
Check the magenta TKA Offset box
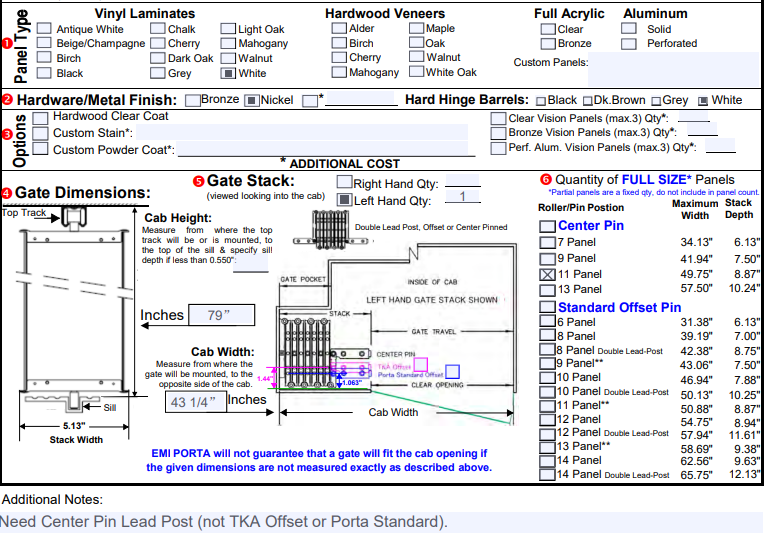(421, 365)
